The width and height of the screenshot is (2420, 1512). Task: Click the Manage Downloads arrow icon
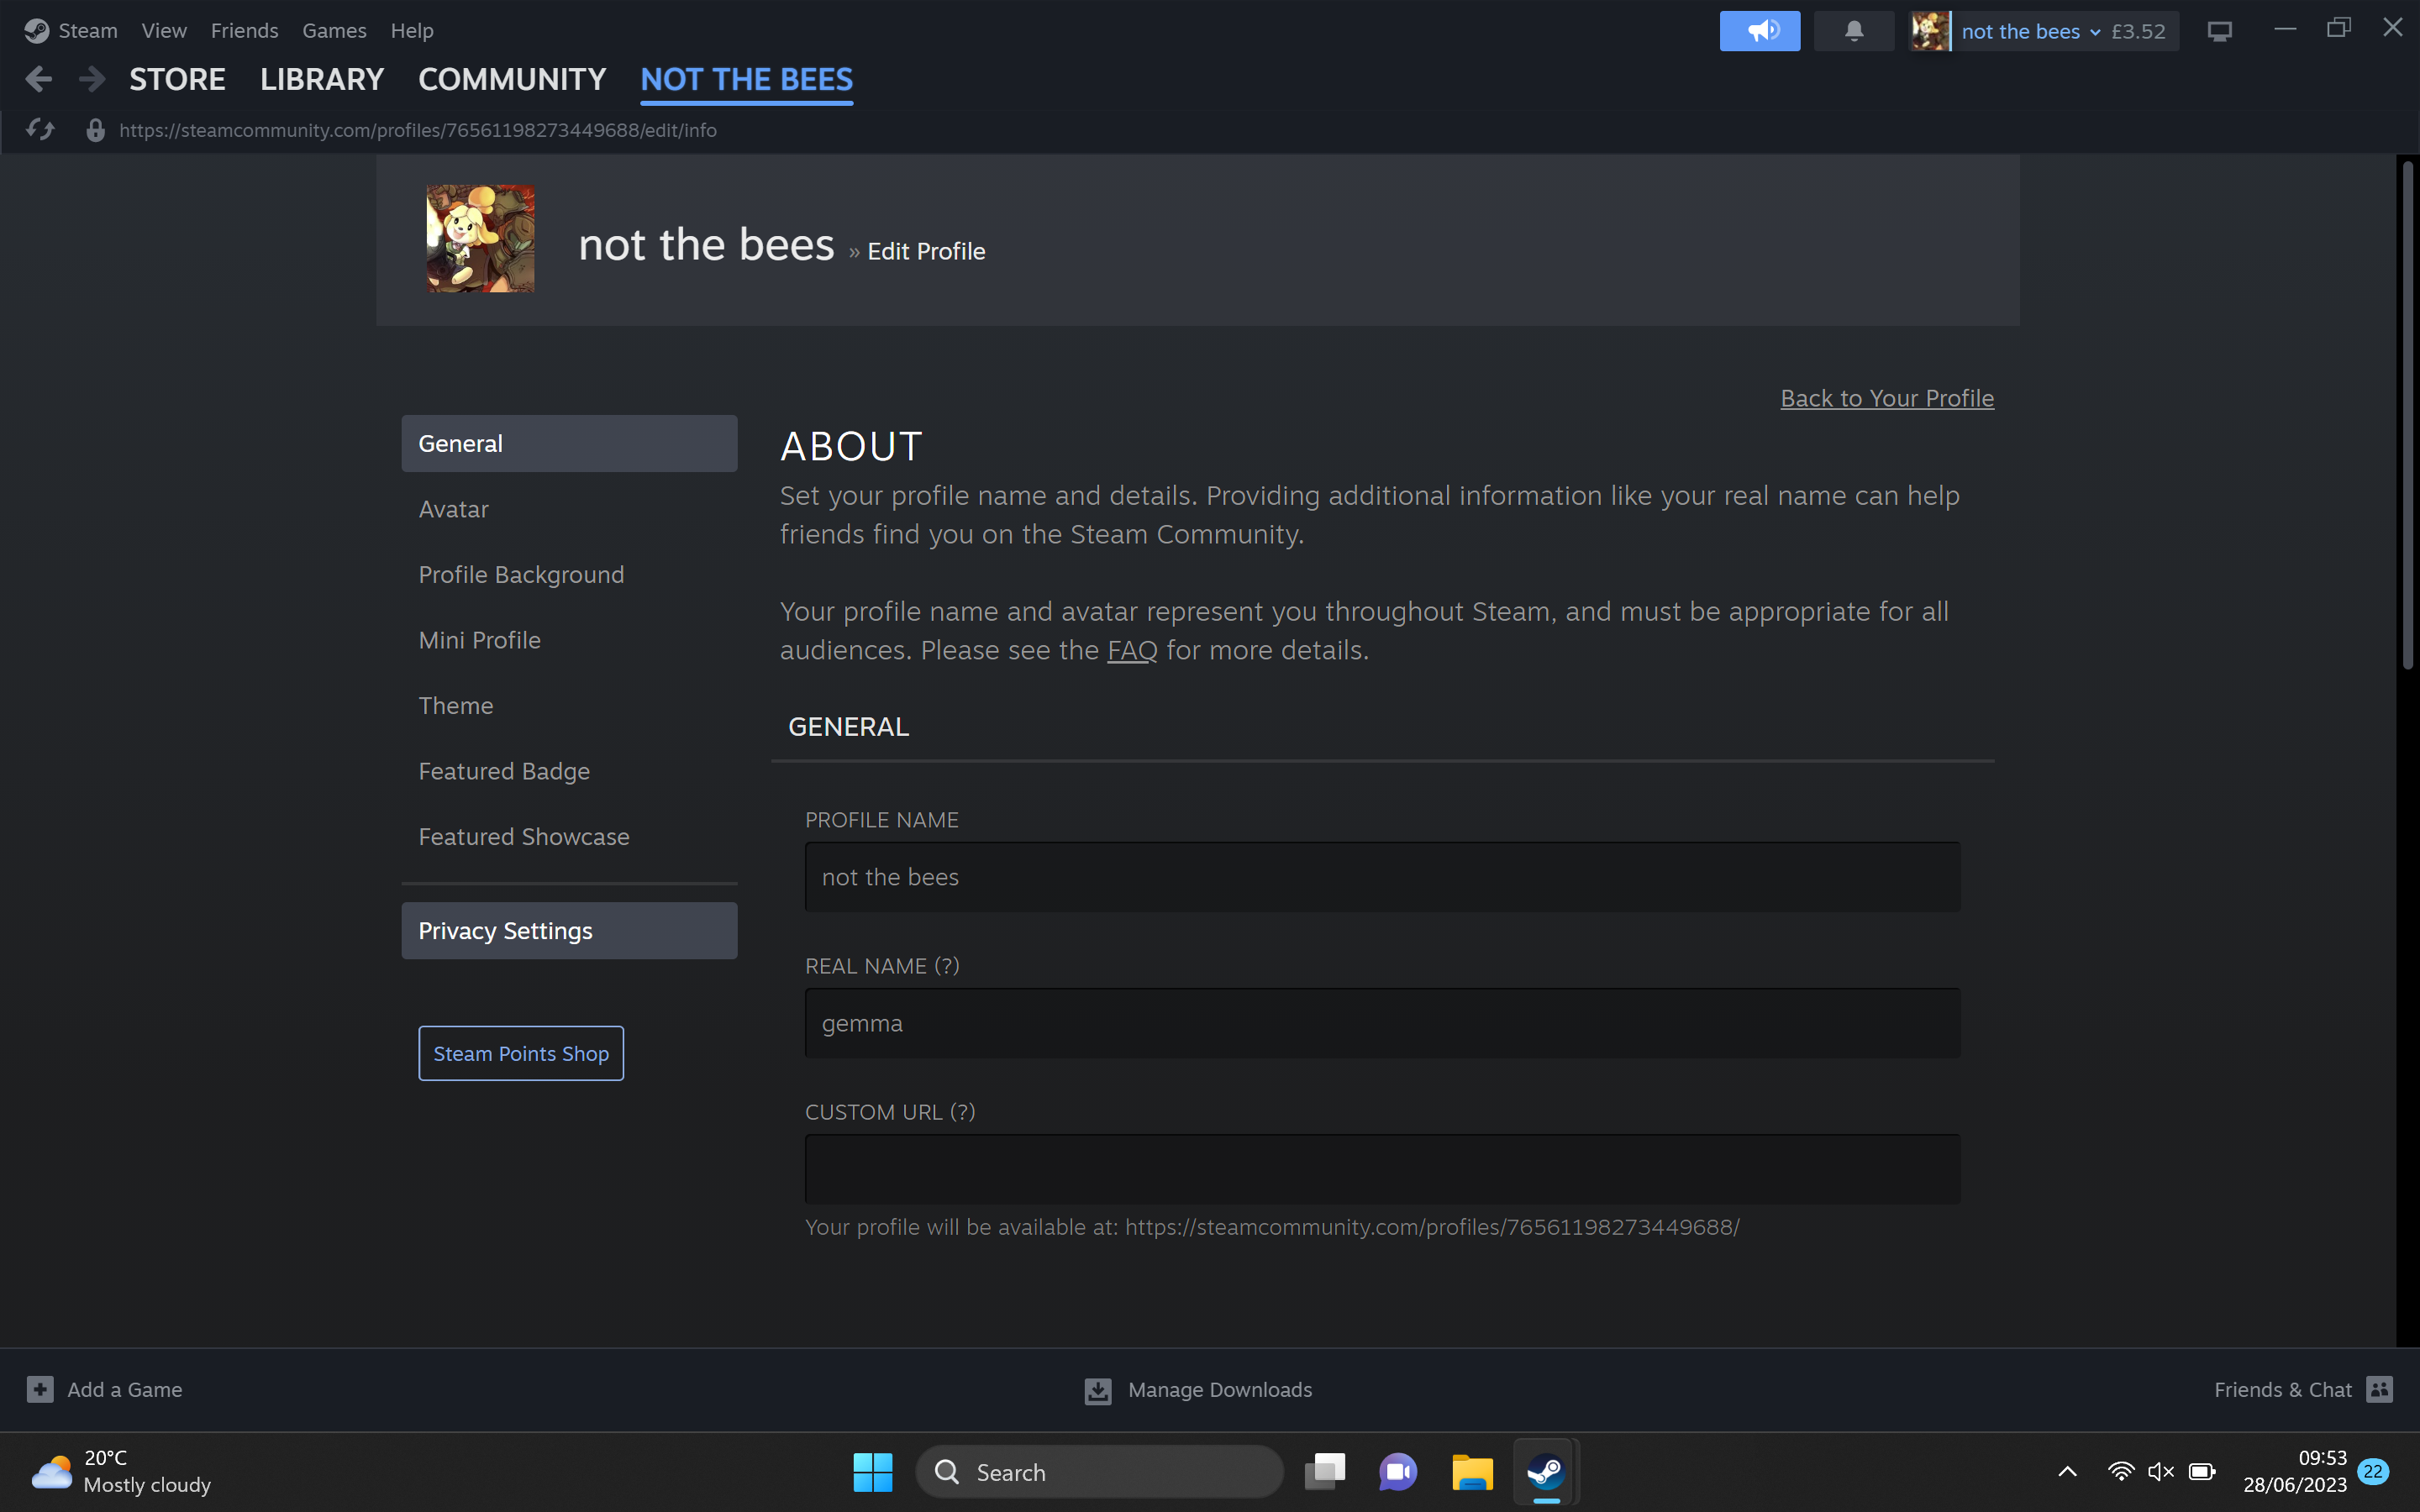point(1098,1390)
